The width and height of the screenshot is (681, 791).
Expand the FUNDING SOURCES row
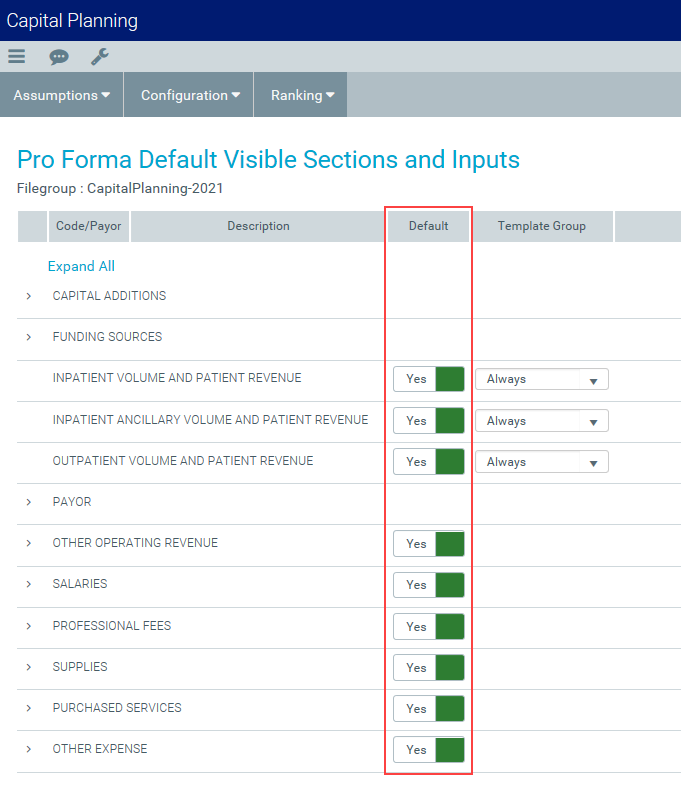(29, 338)
